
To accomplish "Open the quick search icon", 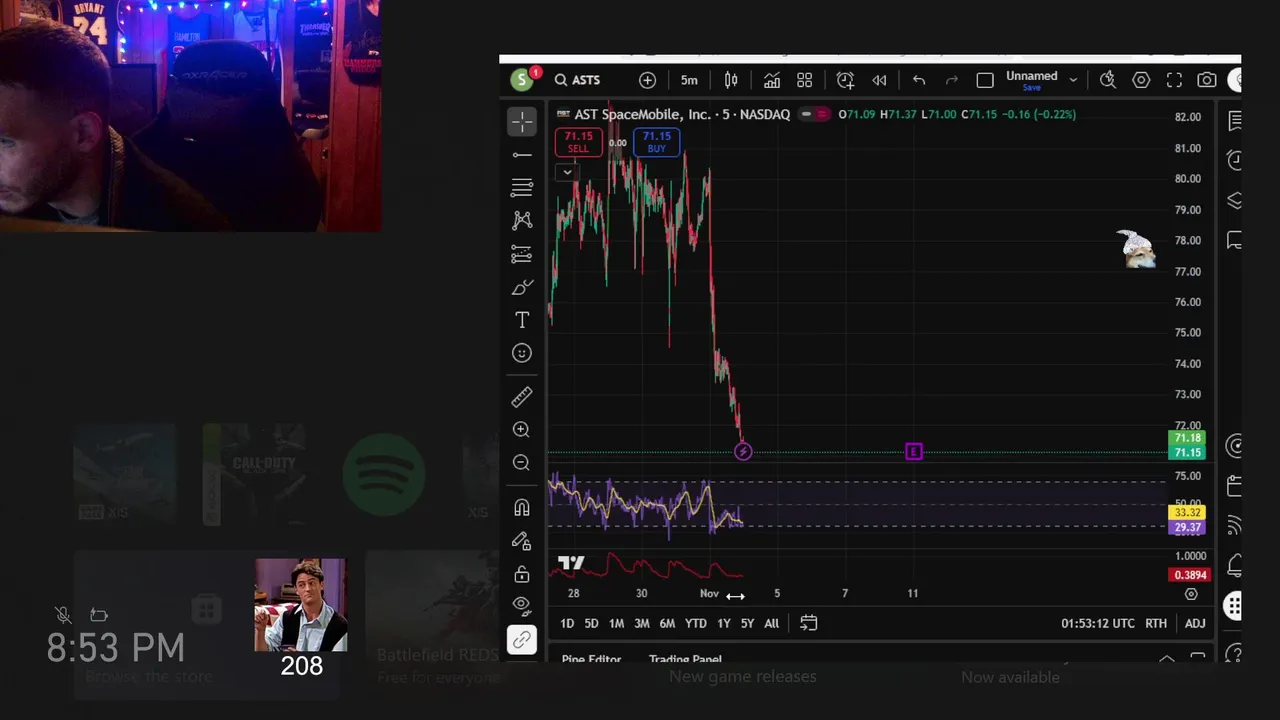I will point(1108,80).
